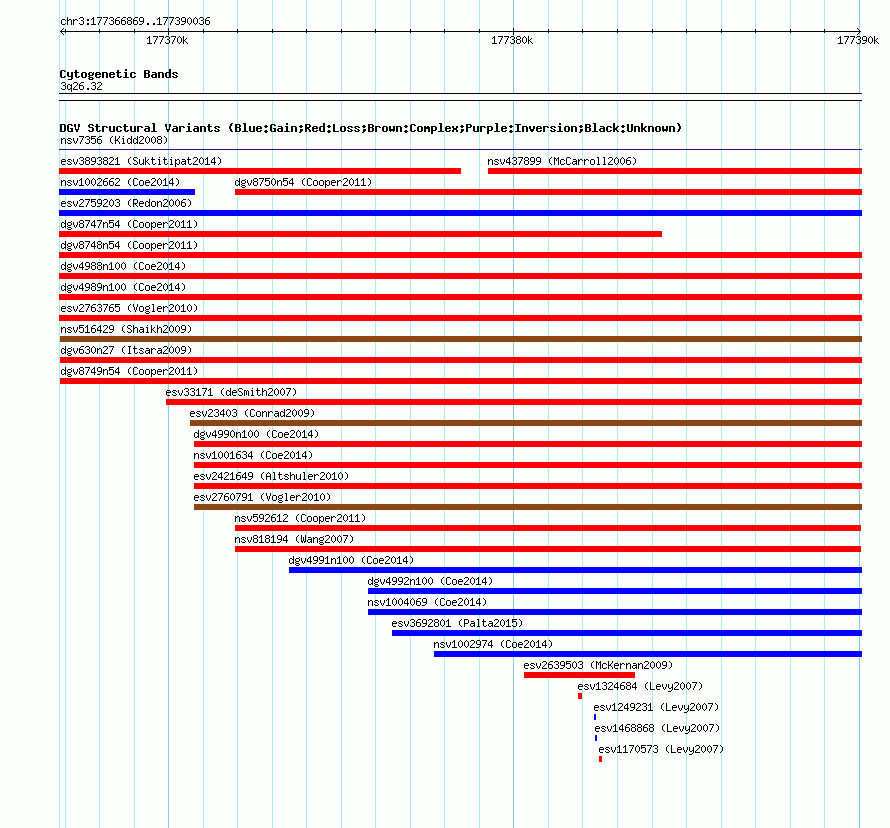Screen dimensions: 890x828
Task: Click the red bar of dgv8747n54
Action: click(x=360, y=234)
